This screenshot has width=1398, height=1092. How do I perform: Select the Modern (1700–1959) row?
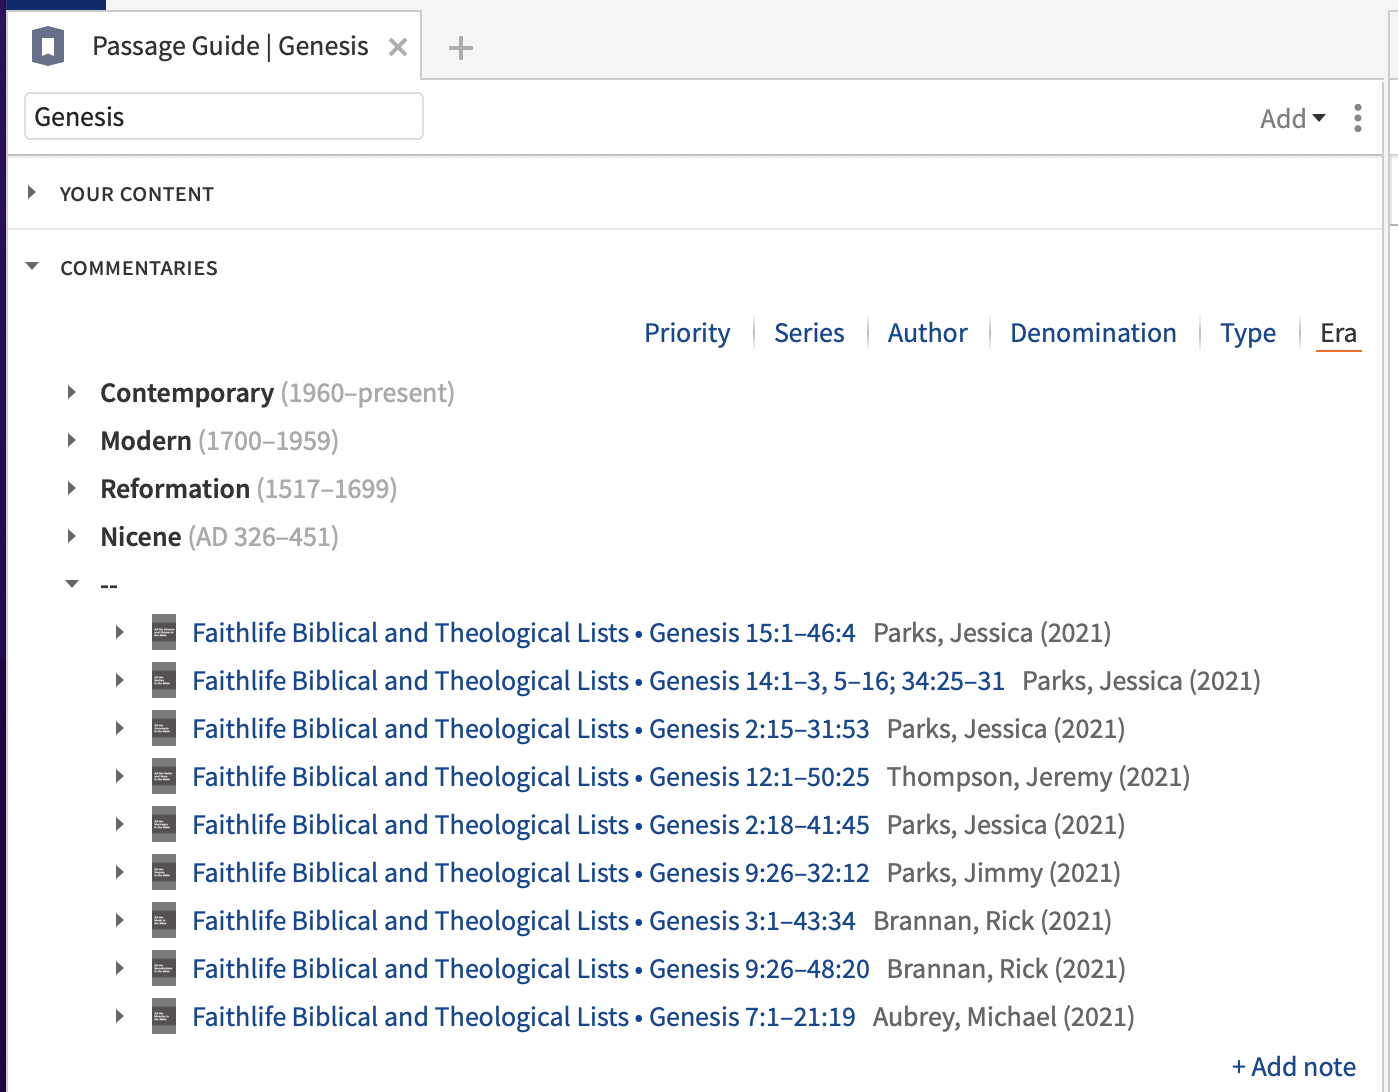[219, 441]
